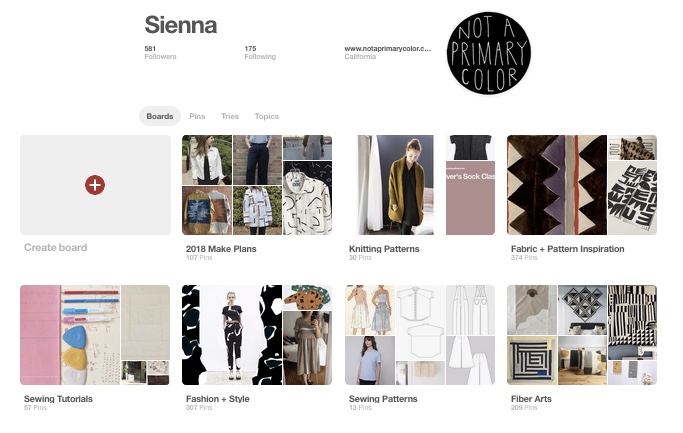The height and width of the screenshot is (433, 683).
Task: Click the Sienna profile name heading
Action: pyautogui.click(x=181, y=25)
